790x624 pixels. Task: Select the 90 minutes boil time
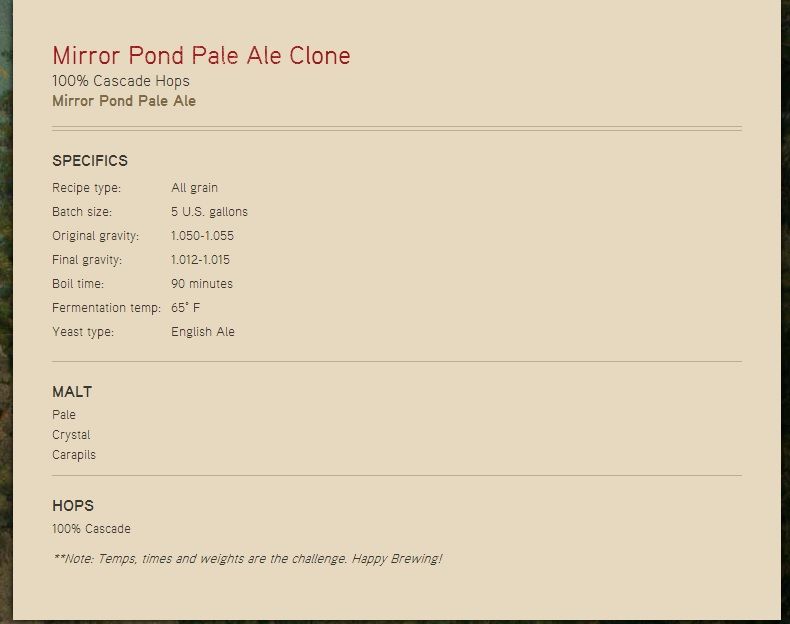point(202,284)
